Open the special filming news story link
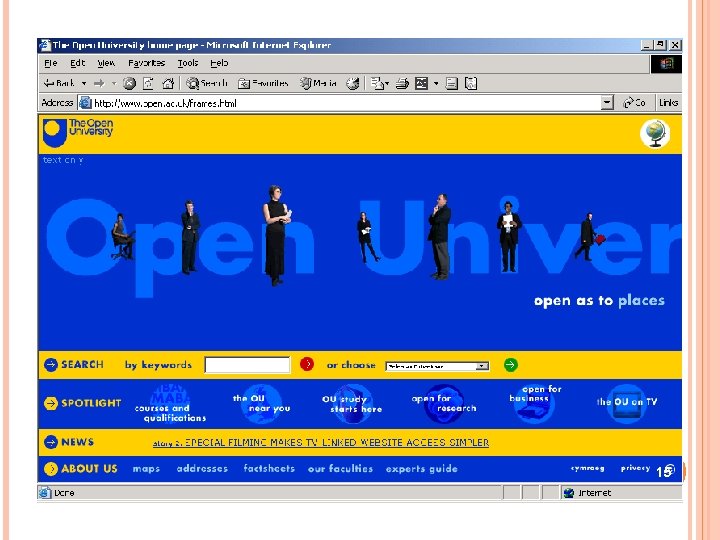 pyautogui.click(x=321, y=443)
